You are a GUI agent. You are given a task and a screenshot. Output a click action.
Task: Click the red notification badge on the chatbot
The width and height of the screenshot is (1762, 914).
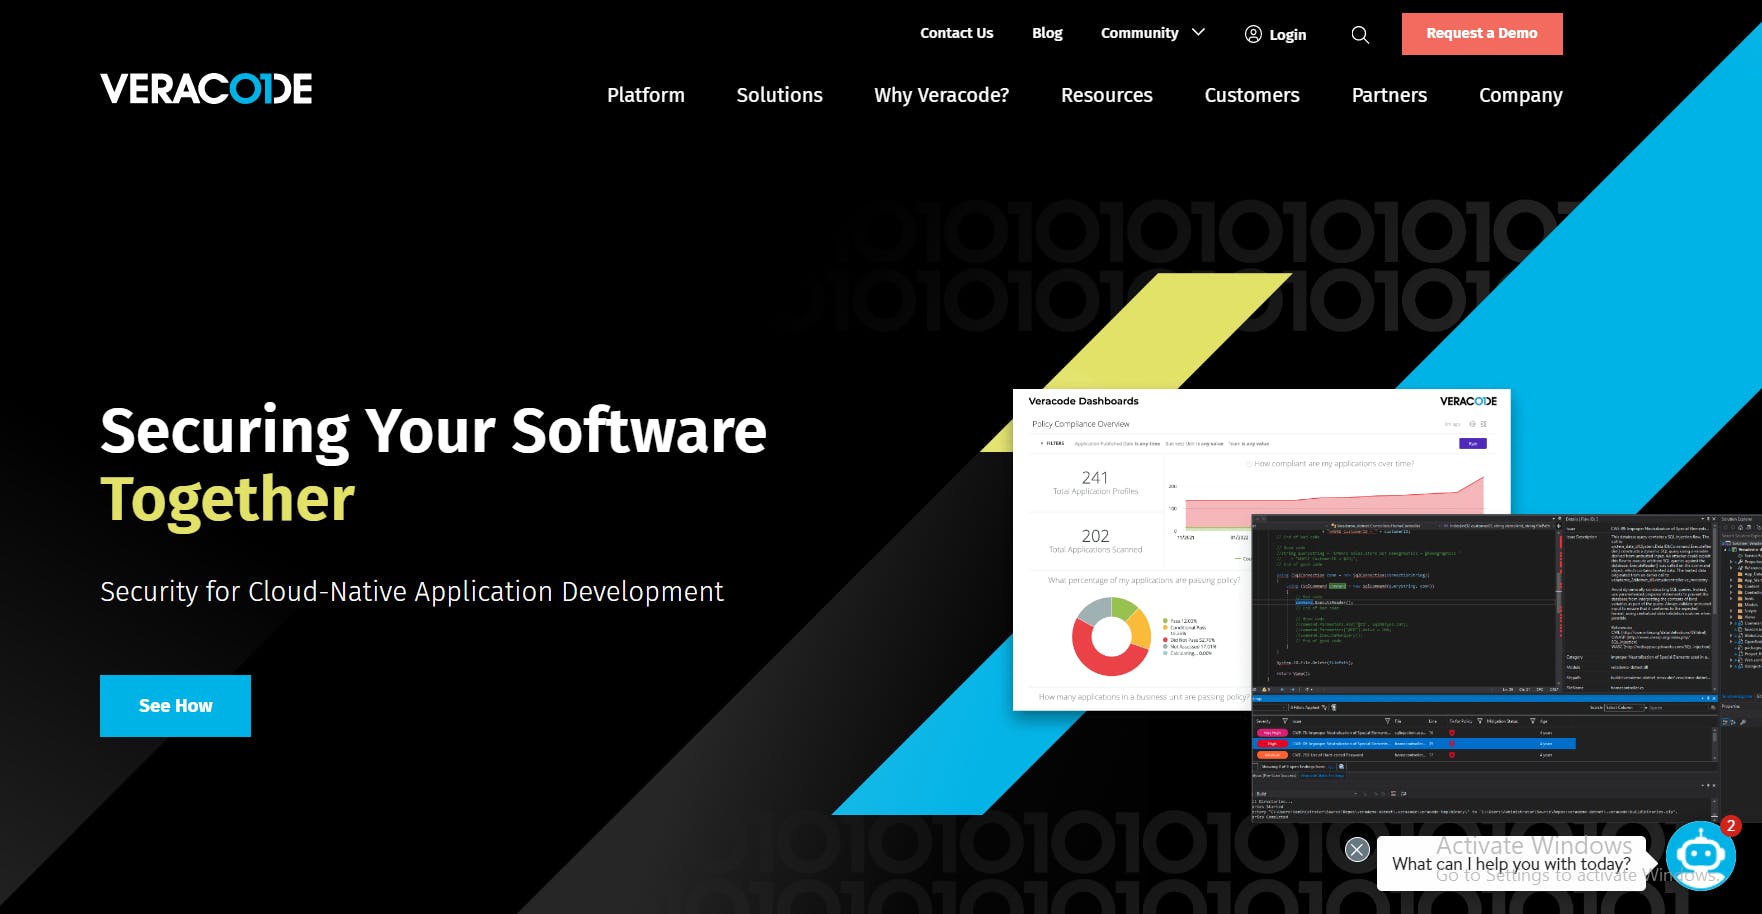click(x=1729, y=826)
